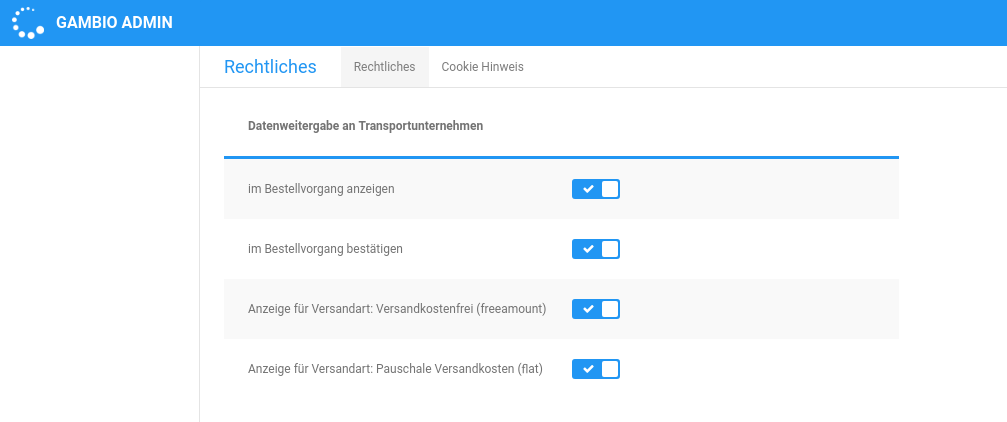Click the Datenweitergabe an Transportunternehmen section header
This screenshot has height=422, width=1007.
point(365,126)
